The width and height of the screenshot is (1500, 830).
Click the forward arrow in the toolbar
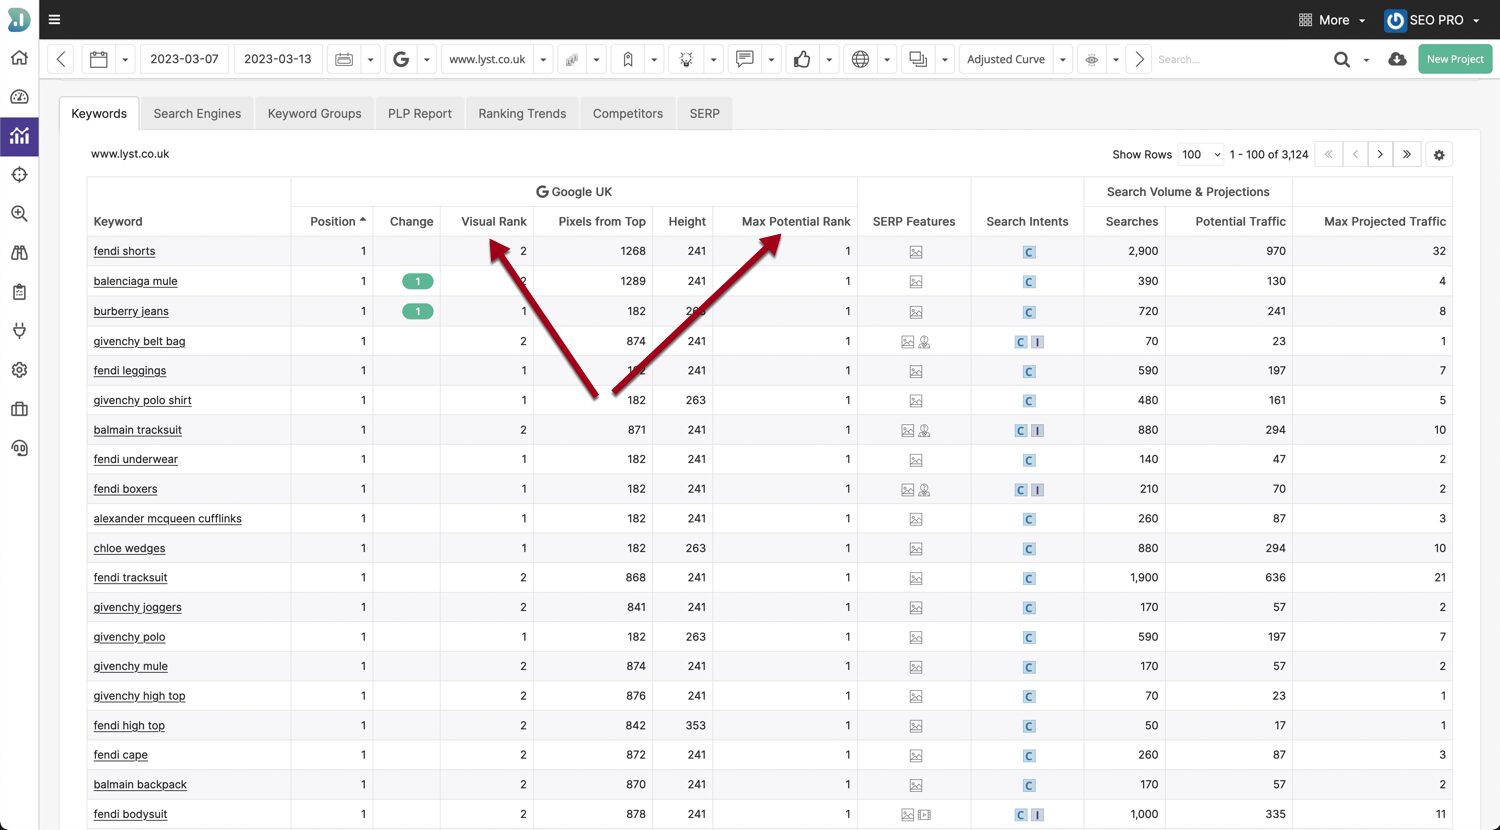click(x=1139, y=59)
